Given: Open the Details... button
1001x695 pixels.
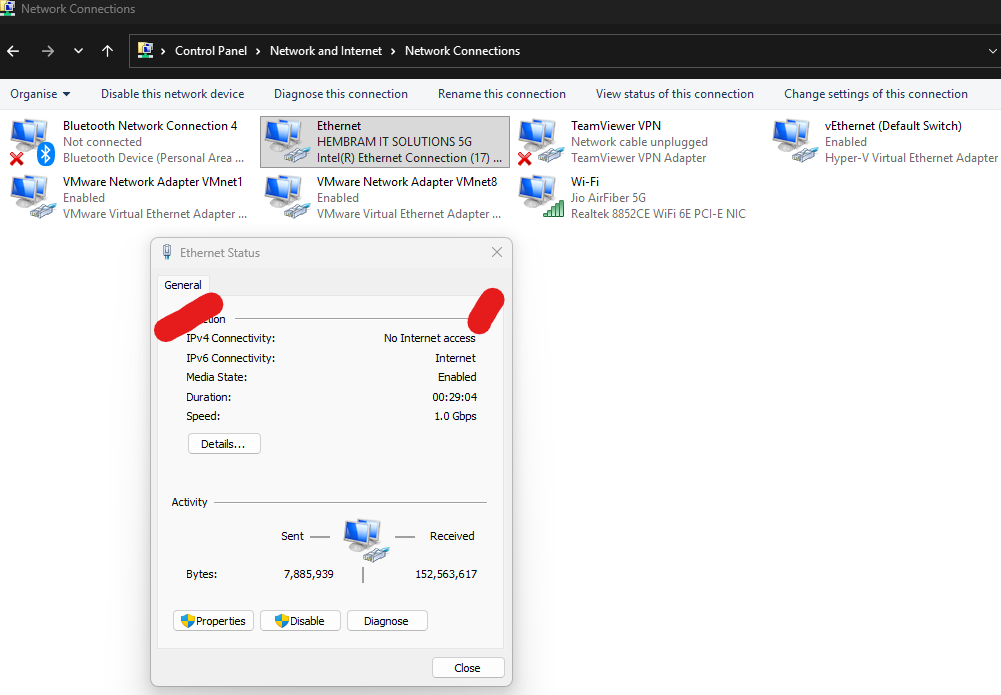Looking at the screenshot, I should [224, 444].
